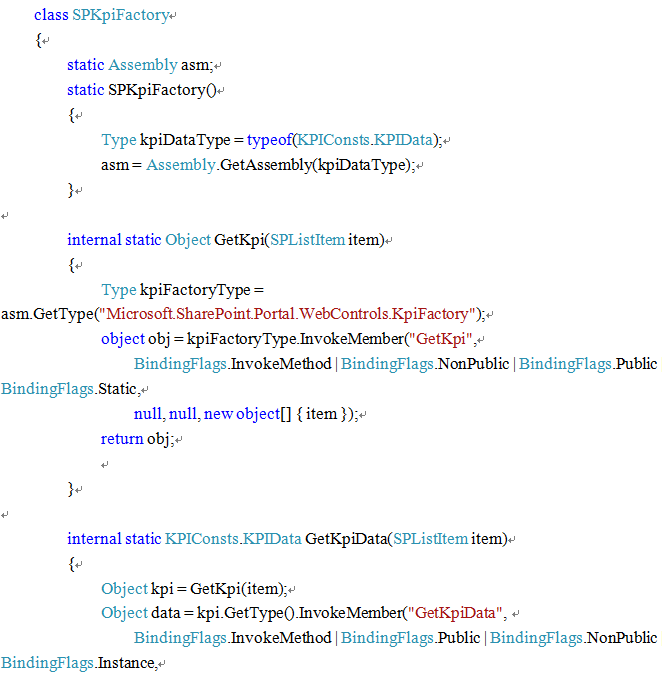Click 'kpiFactoryType.InvokeMember' call

click(x=295, y=339)
